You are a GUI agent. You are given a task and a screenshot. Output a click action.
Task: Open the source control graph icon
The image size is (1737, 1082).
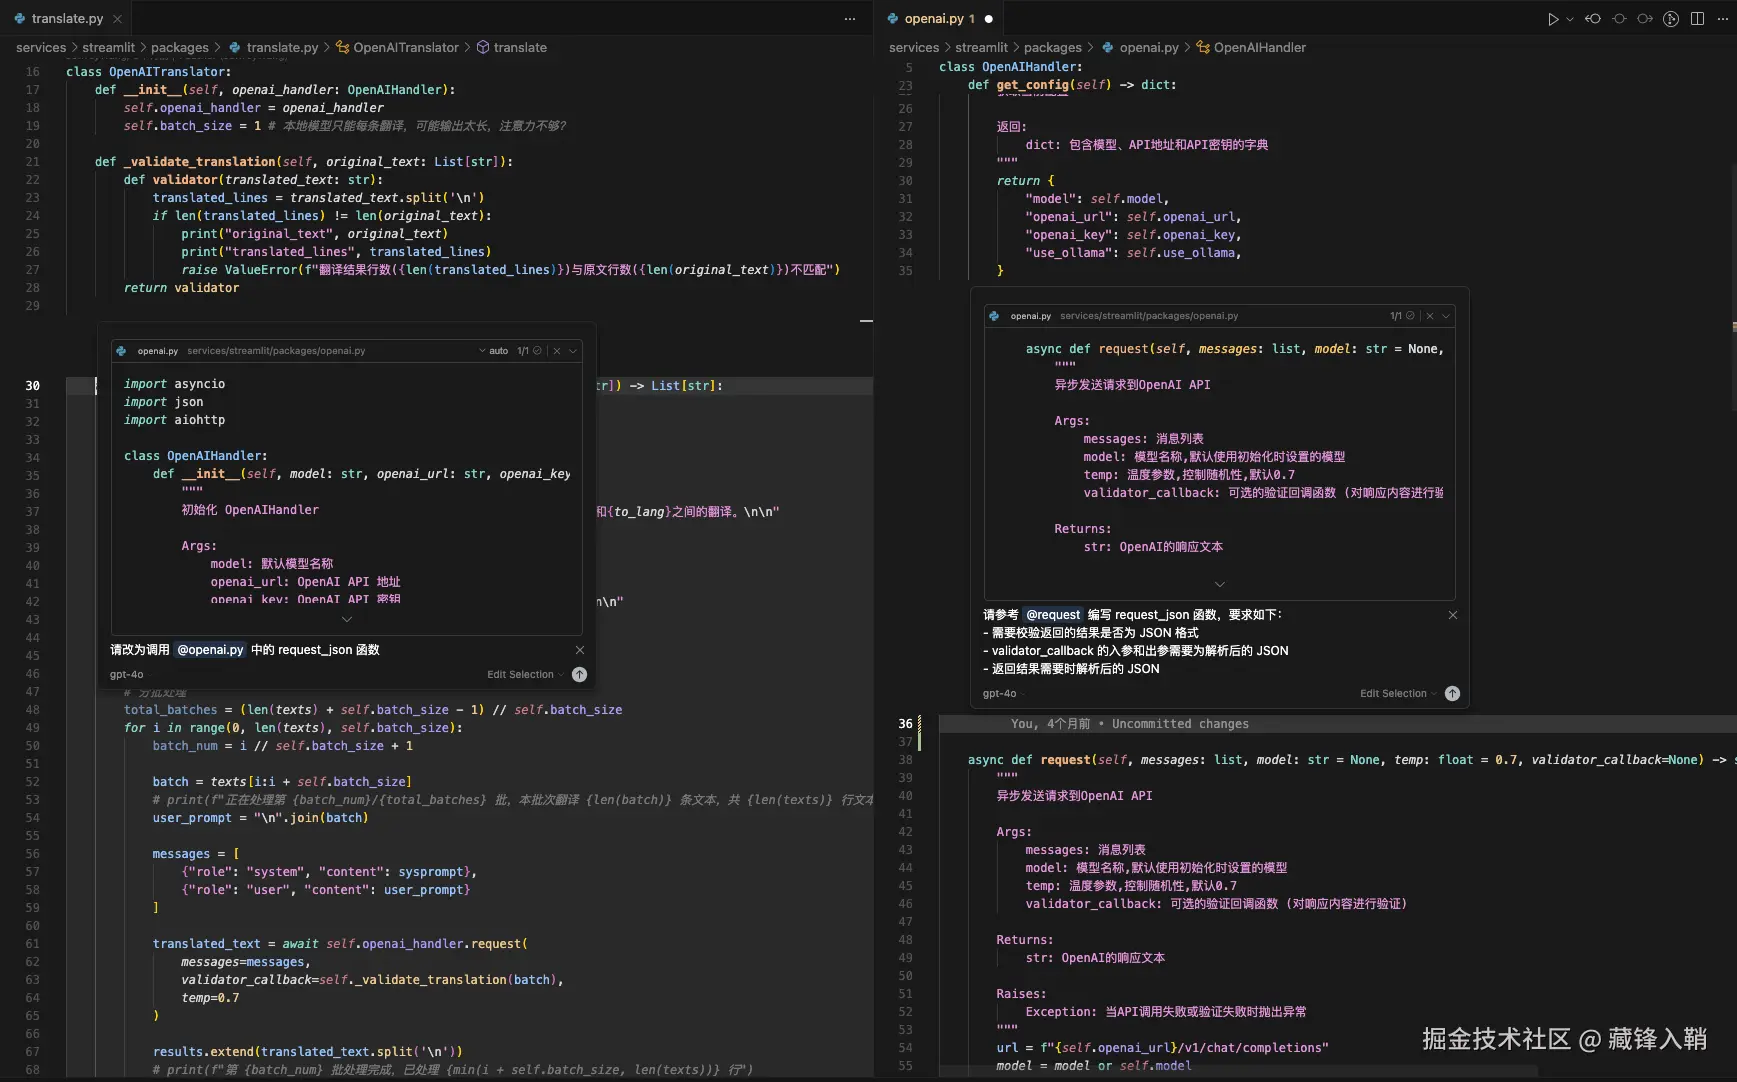coord(1671,19)
